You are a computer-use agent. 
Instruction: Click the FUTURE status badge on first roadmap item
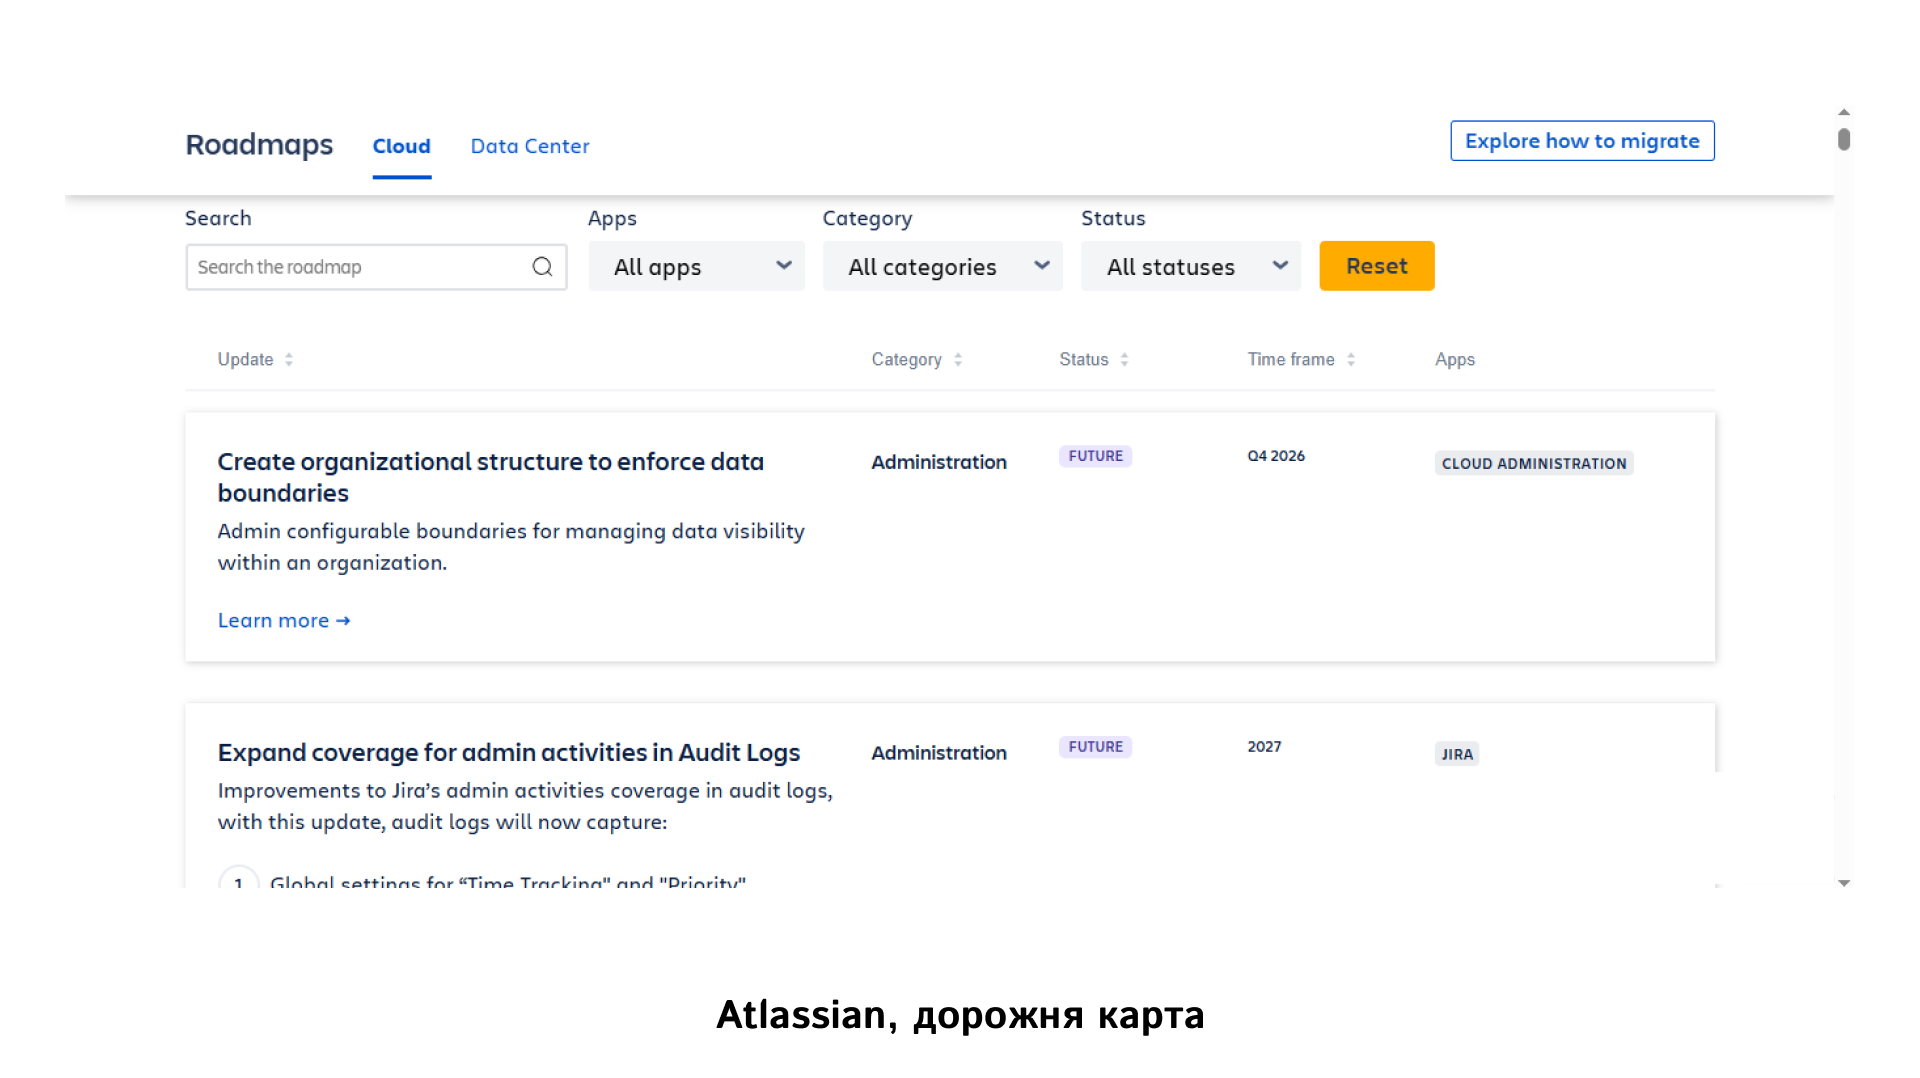(1095, 456)
